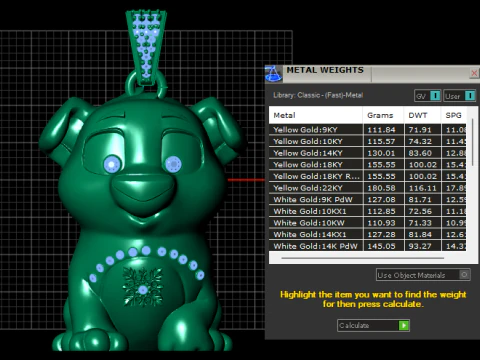The image size is (480, 360).
Task: Click the vertical scrollbar of metal list
Action: (472, 142)
